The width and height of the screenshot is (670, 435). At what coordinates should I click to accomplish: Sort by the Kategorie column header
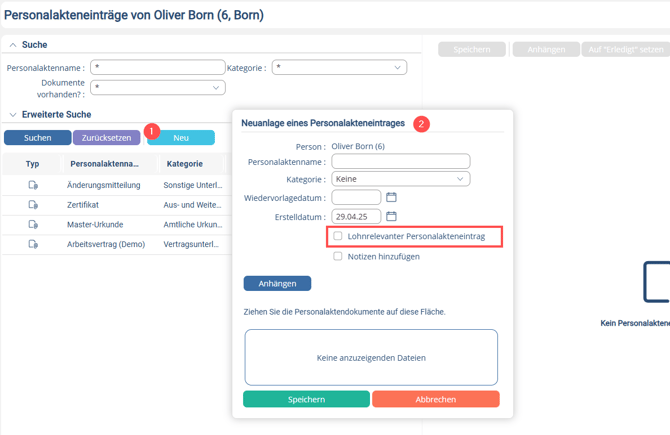tap(185, 164)
